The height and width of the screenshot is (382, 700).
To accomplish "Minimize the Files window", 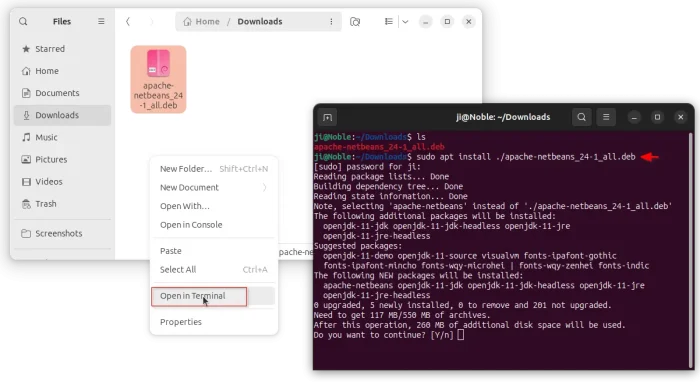I will coord(426,21).
